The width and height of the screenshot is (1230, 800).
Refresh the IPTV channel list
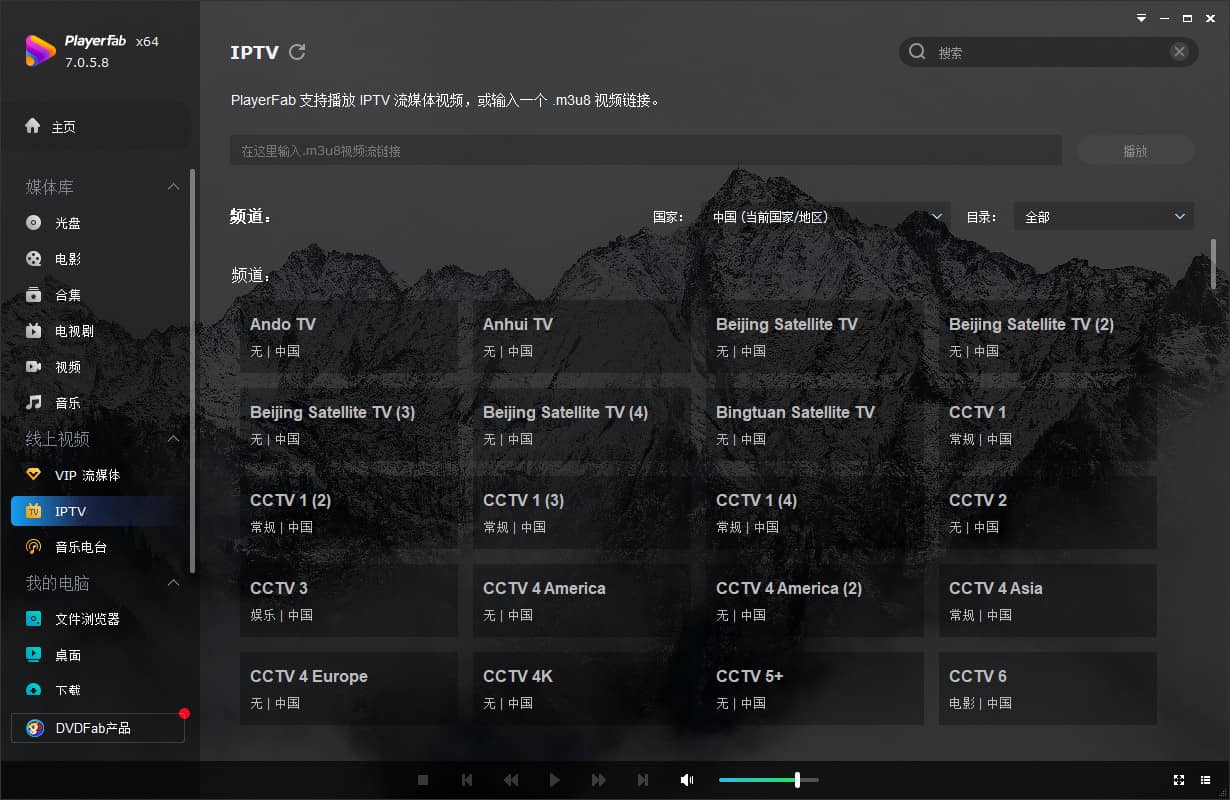coord(297,52)
